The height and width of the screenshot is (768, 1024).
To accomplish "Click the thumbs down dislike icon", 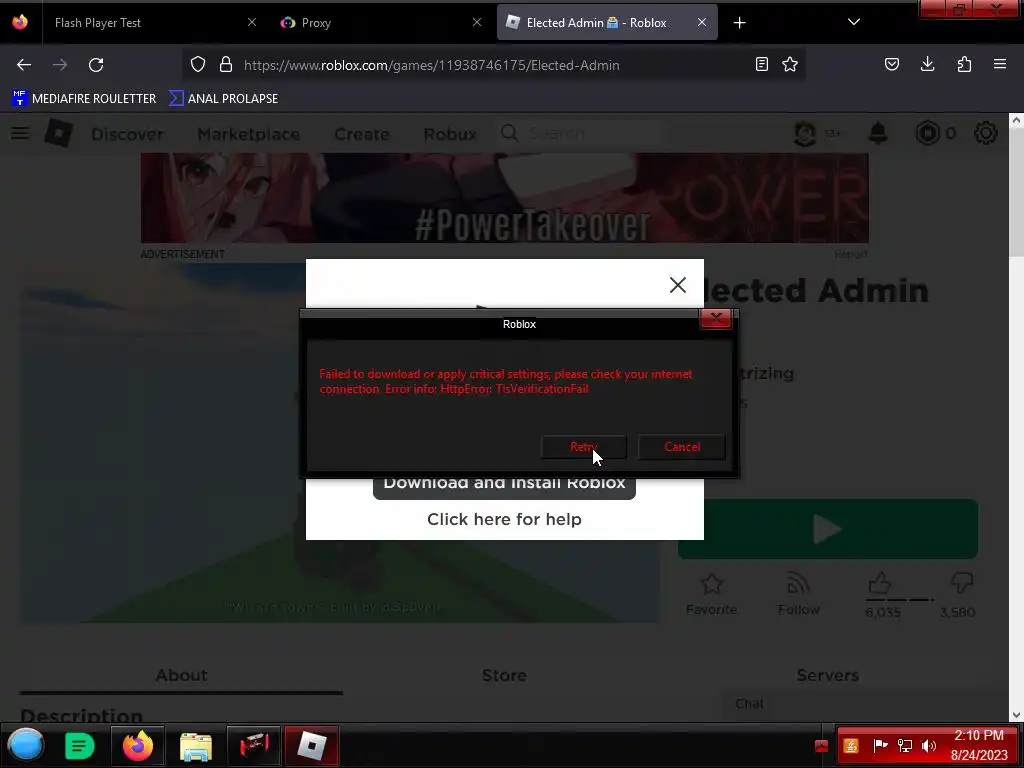I will pyautogui.click(x=962, y=582).
